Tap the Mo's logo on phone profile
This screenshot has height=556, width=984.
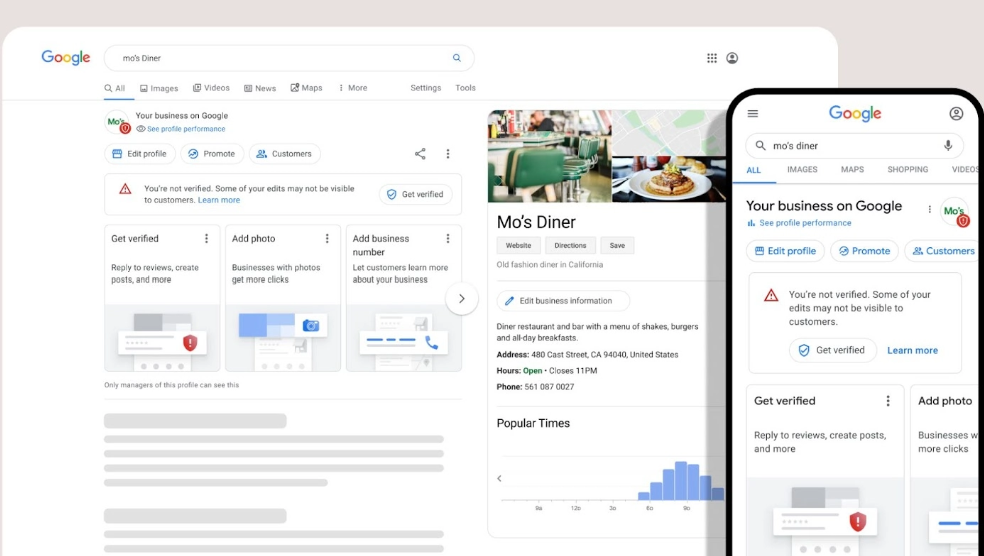click(955, 211)
